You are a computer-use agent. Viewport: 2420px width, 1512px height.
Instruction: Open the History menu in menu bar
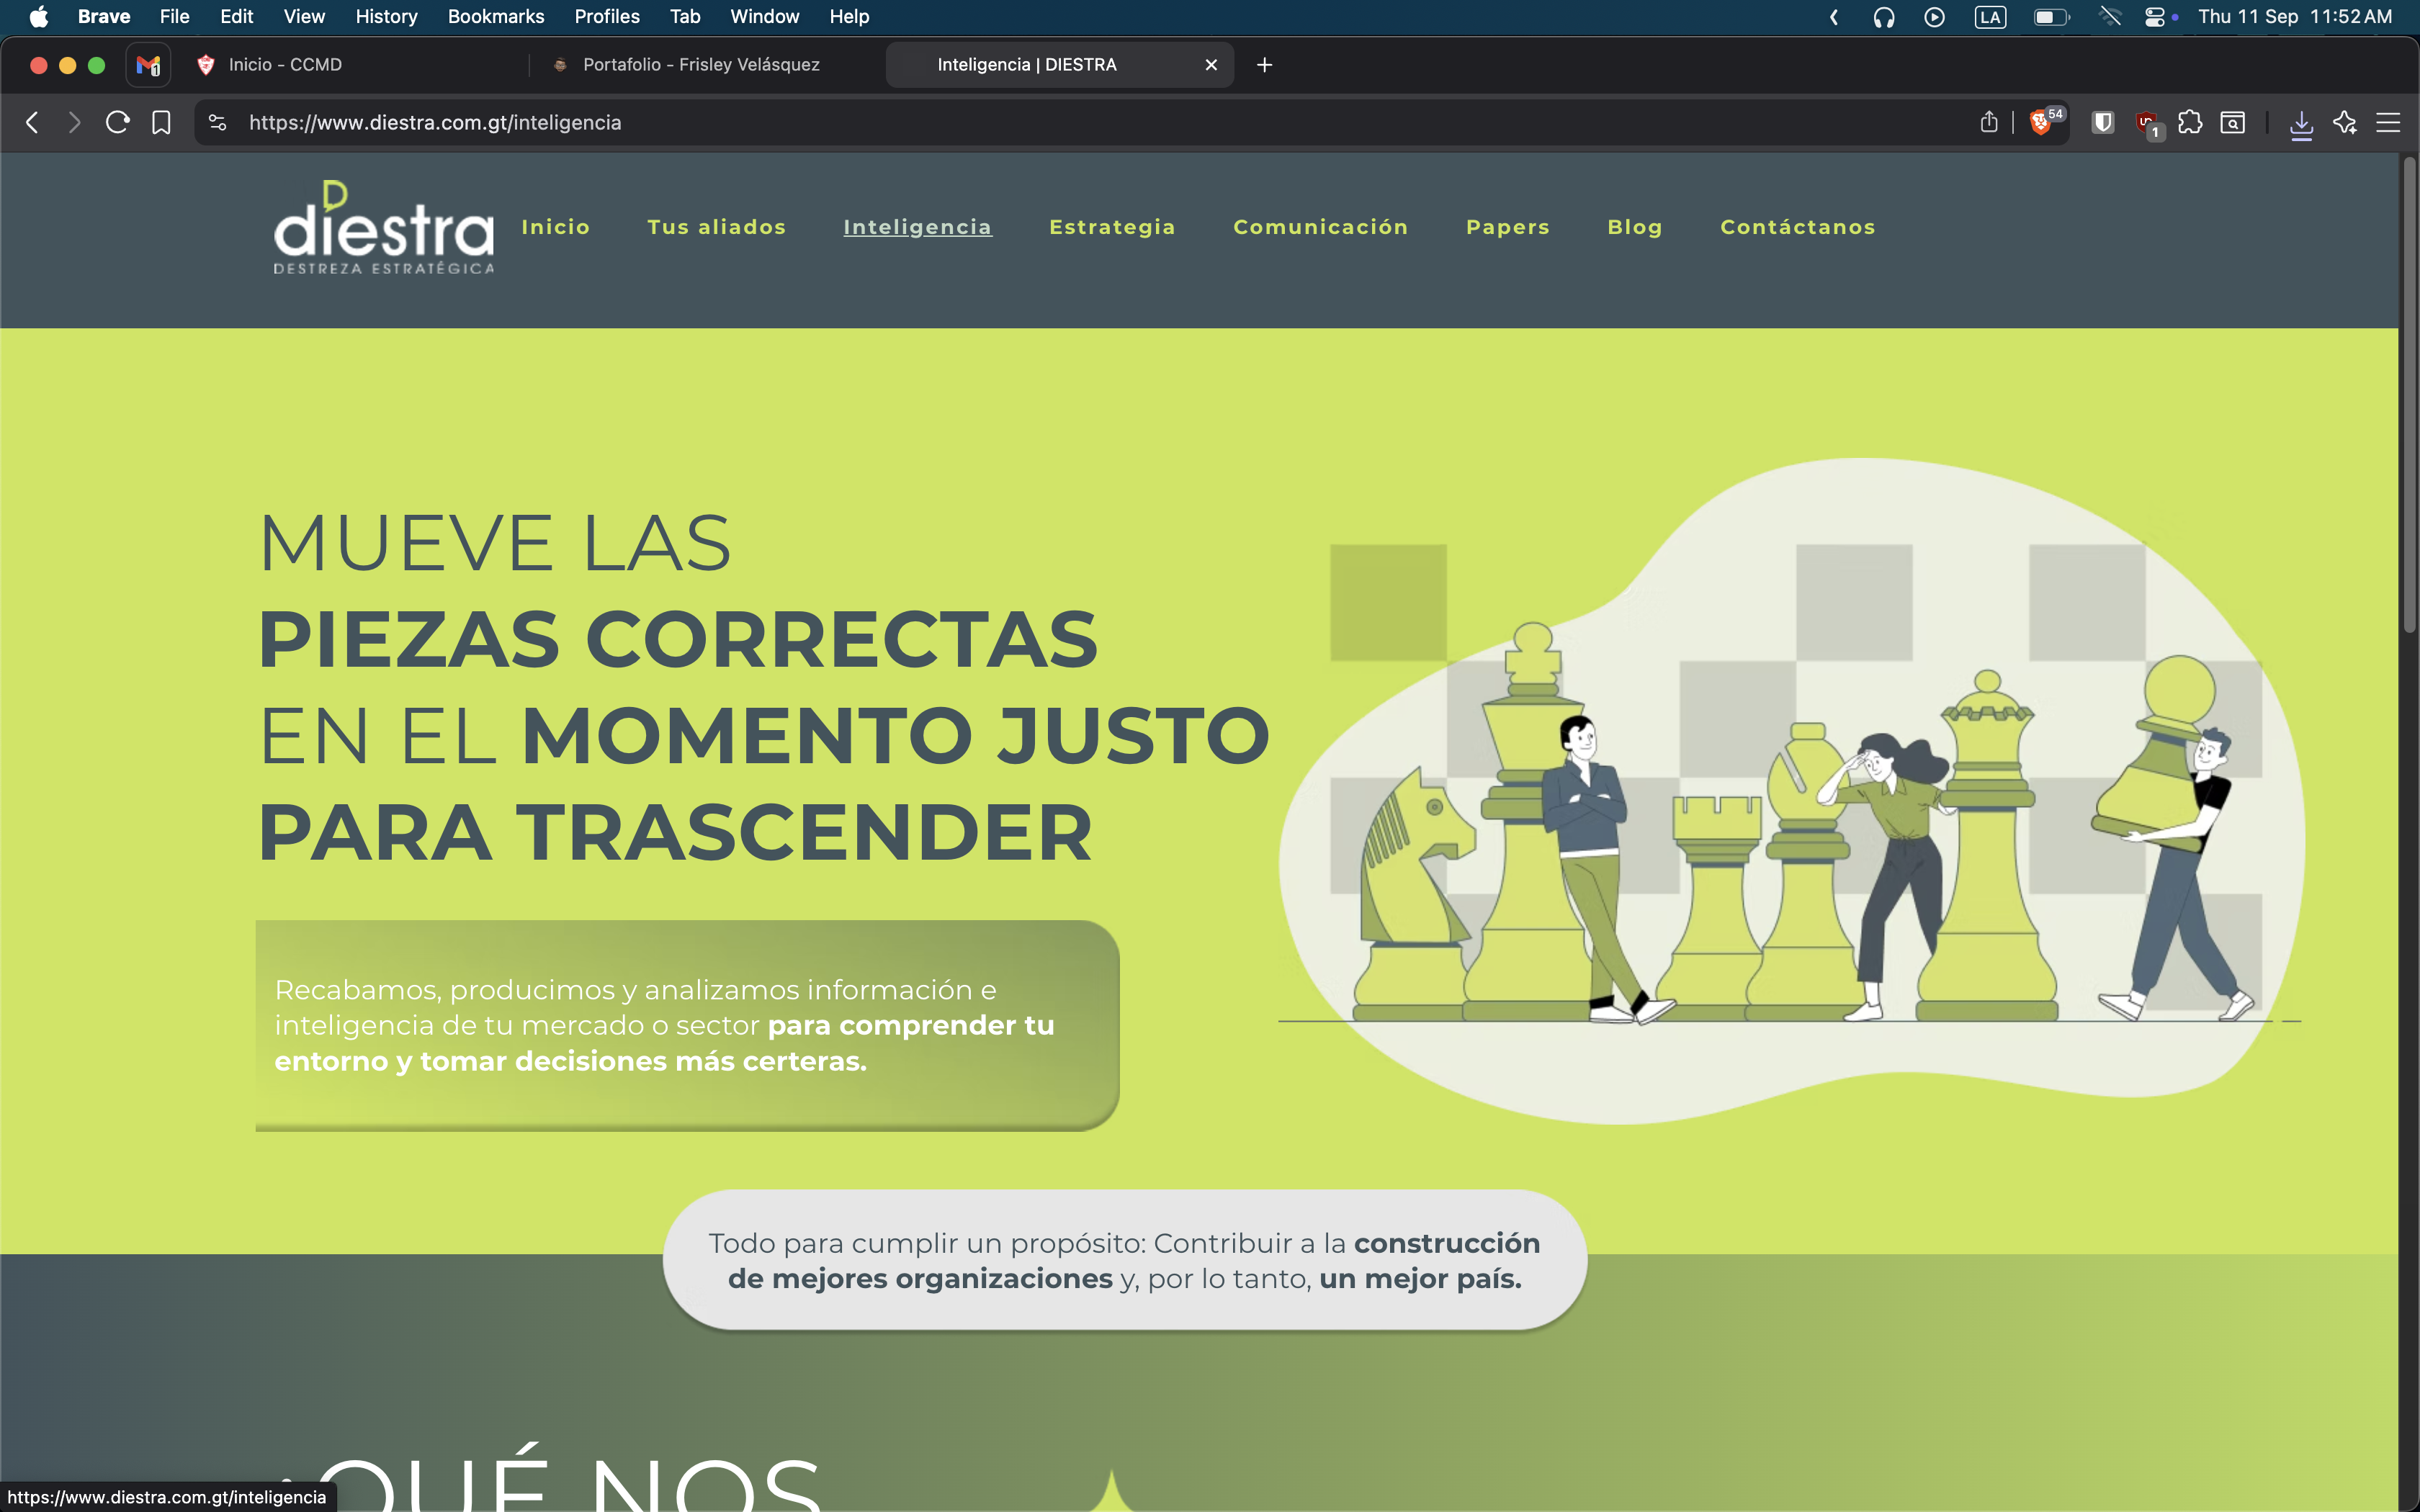coord(386,17)
